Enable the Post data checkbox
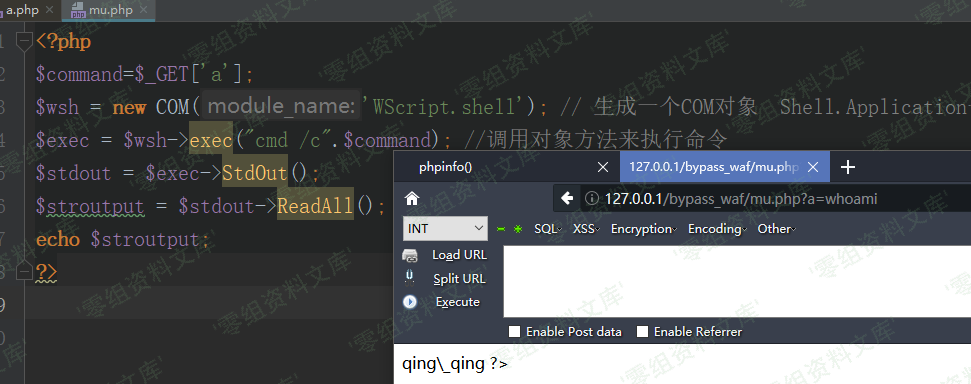This screenshot has height=384, width=971. pos(514,331)
